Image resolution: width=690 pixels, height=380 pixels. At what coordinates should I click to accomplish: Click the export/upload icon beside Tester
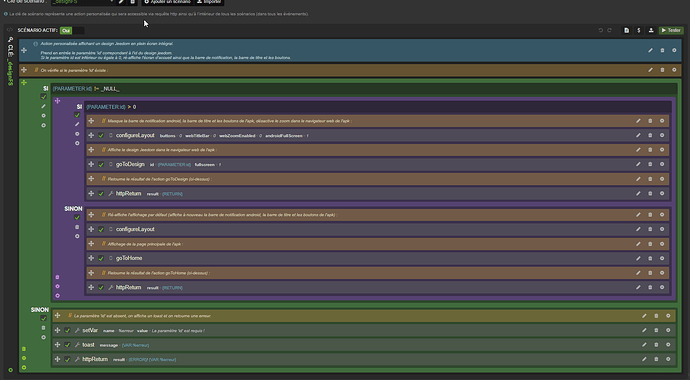point(651,30)
